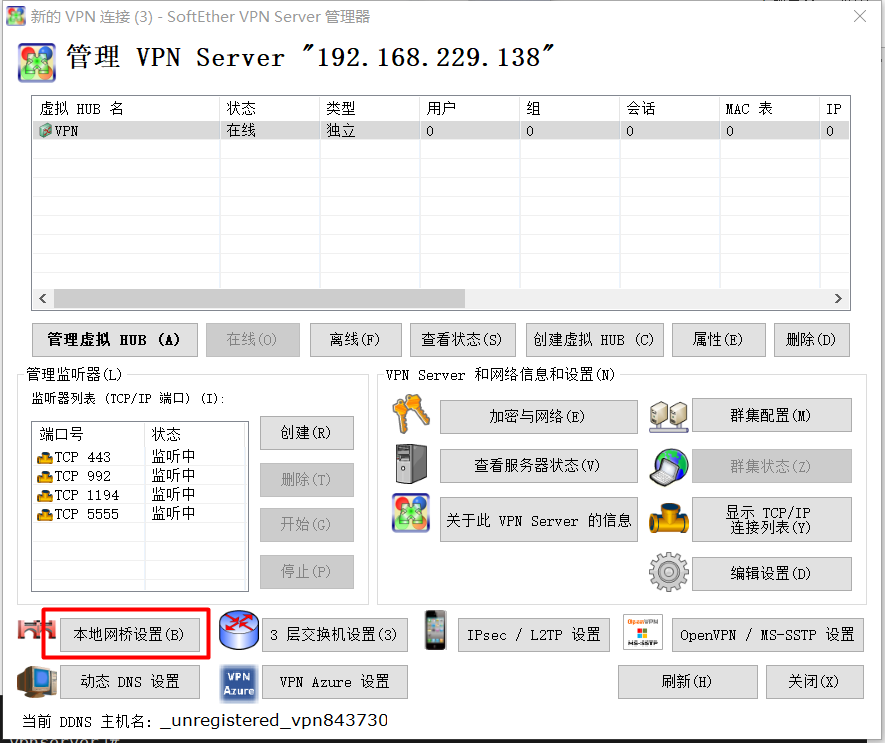The height and width of the screenshot is (743, 885).
Task: Click the listener 开始(G) button
Action: (306, 525)
